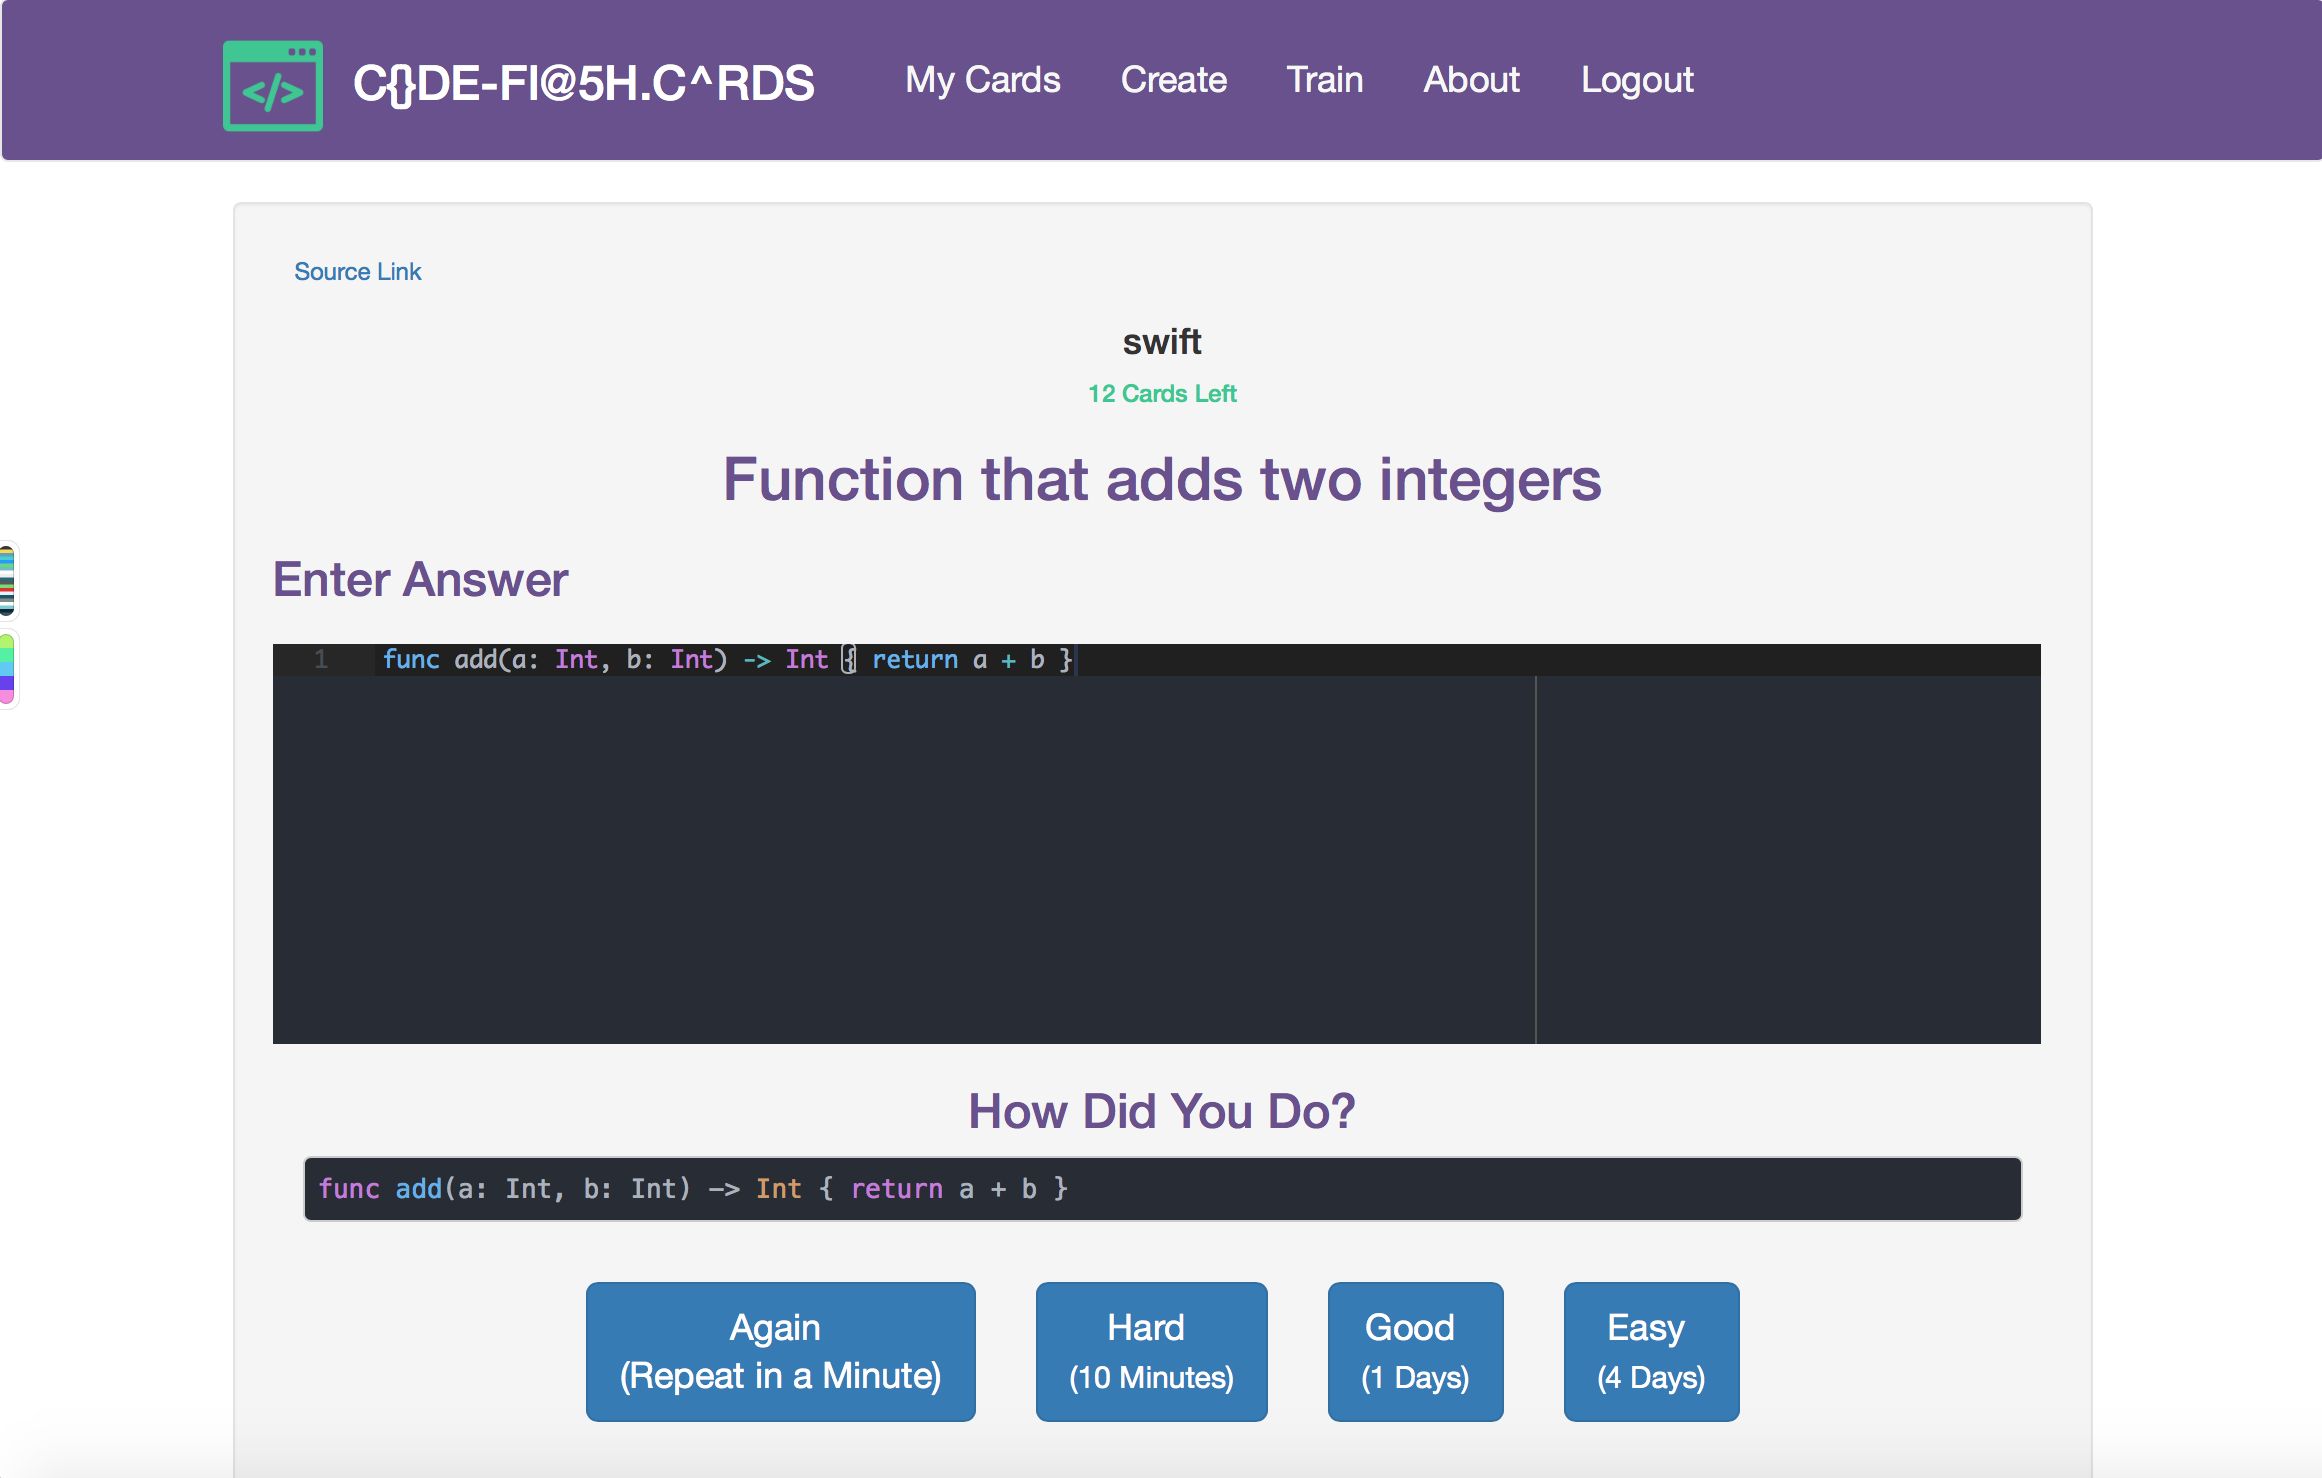Open the Create page
Viewport: 2322px width, 1478px height.
(1173, 80)
